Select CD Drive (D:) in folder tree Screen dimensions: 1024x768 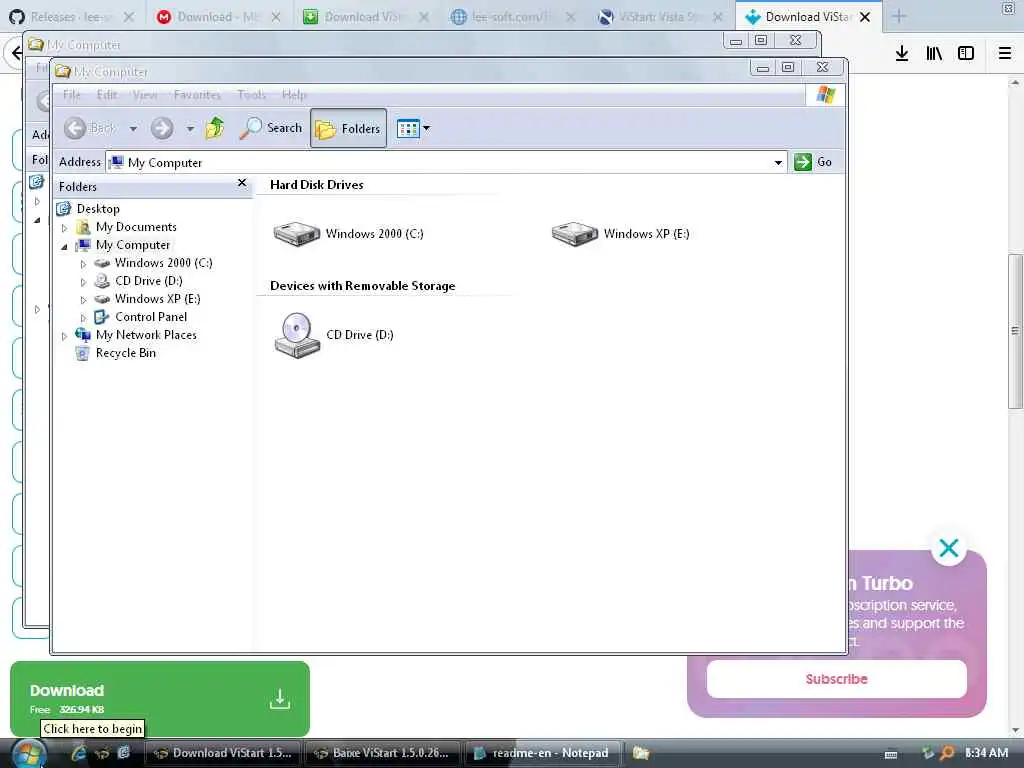148,281
